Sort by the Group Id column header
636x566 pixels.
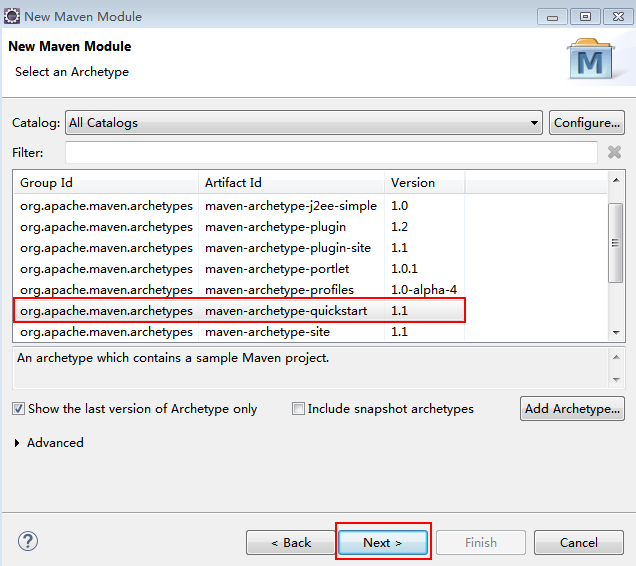(105, 183)
